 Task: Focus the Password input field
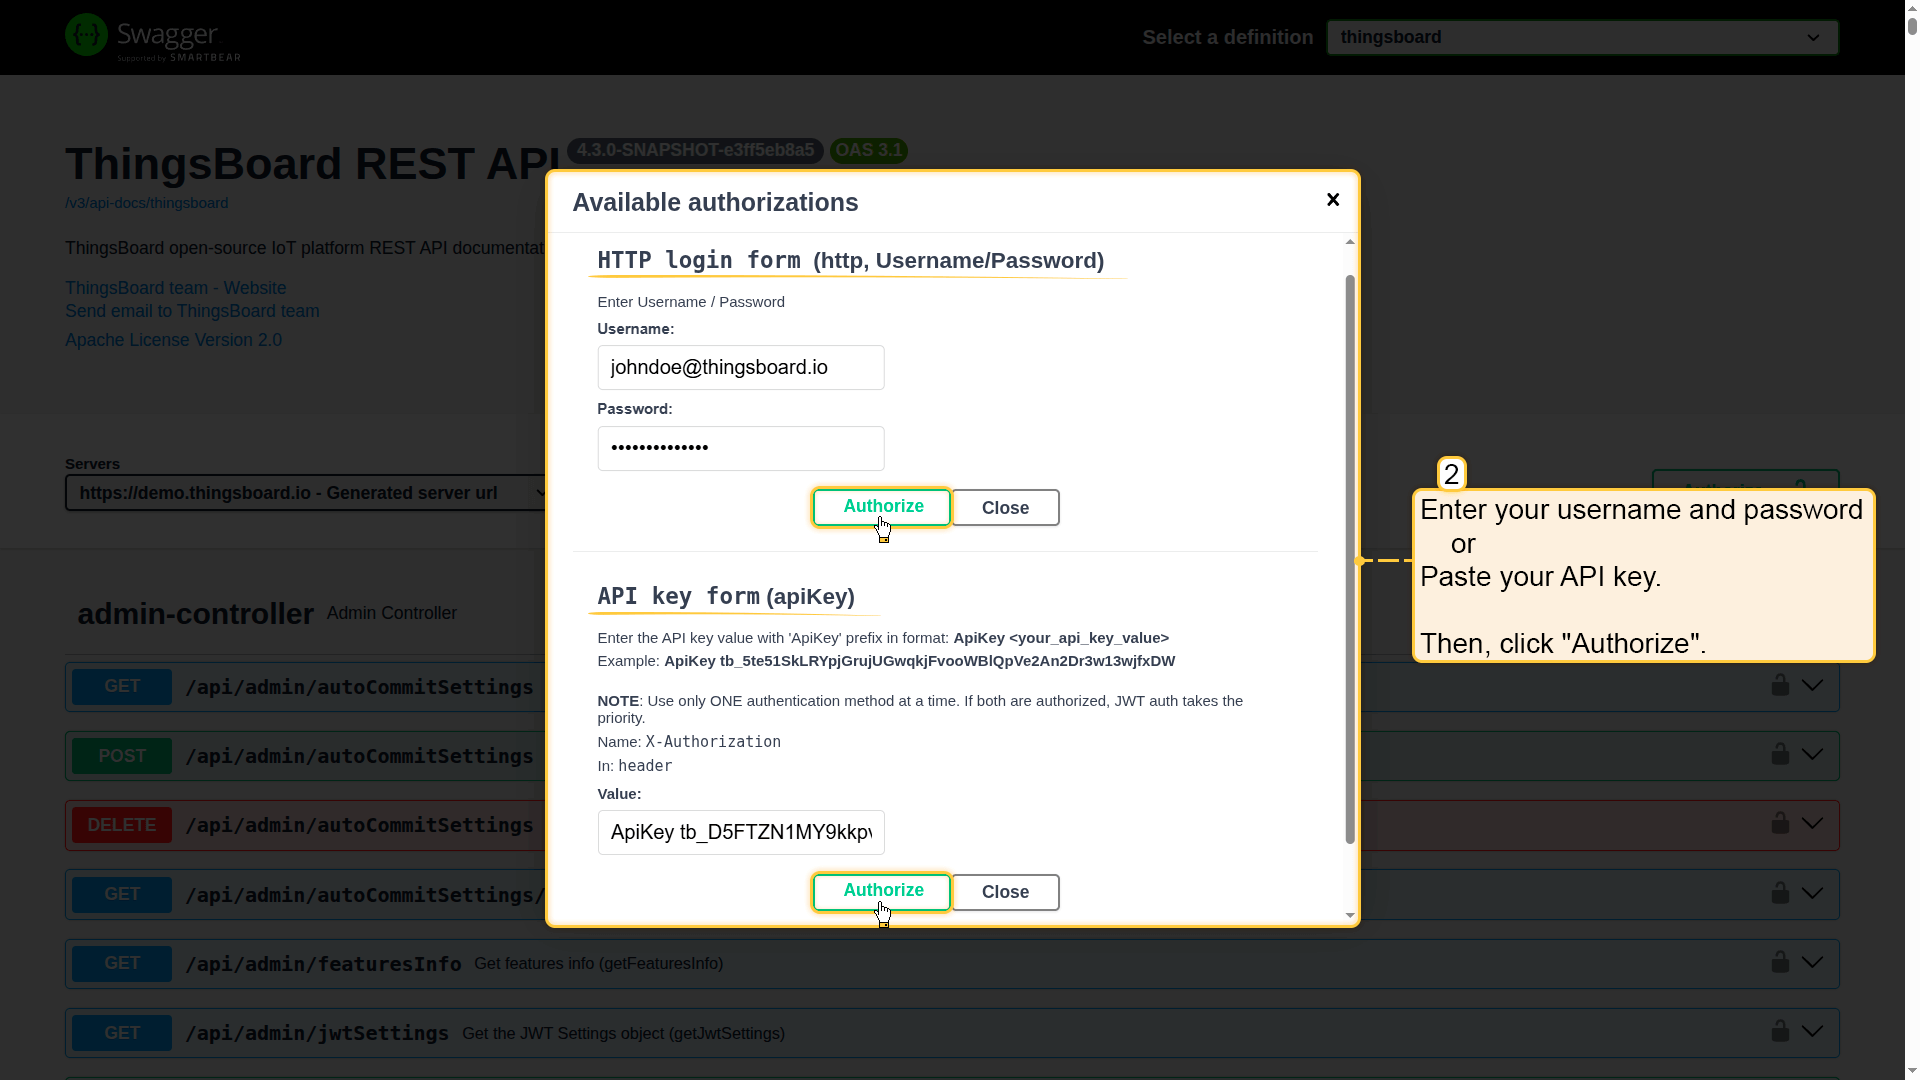click(x=740, y=448)
